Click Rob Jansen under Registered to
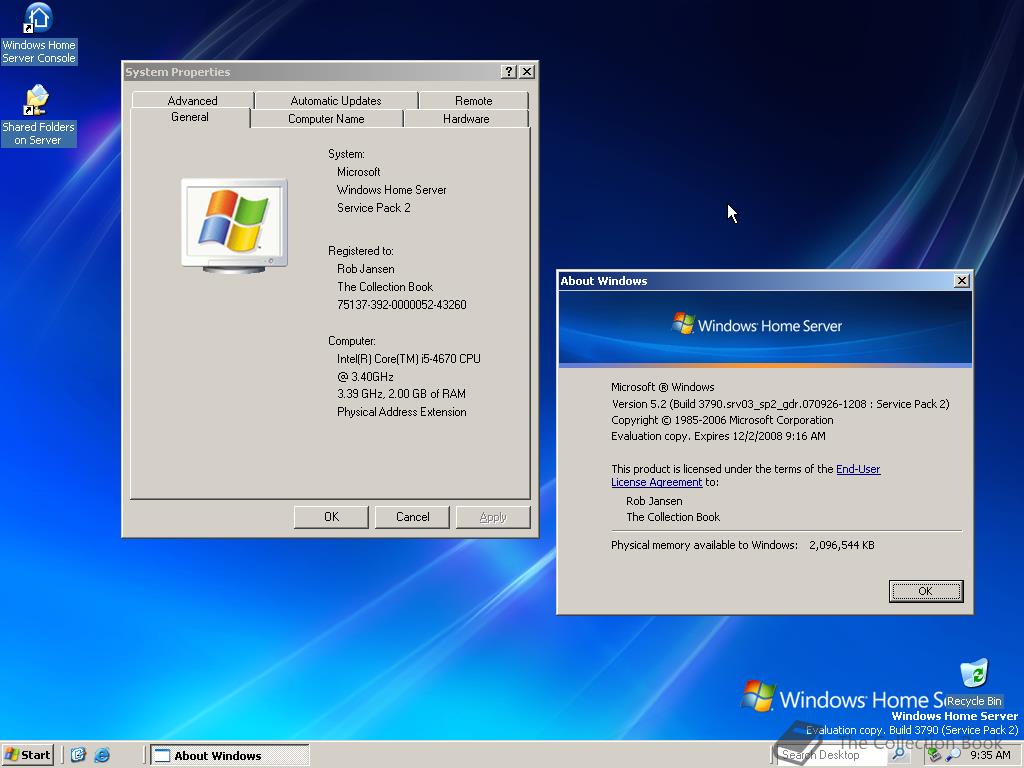 coord(366,268)
